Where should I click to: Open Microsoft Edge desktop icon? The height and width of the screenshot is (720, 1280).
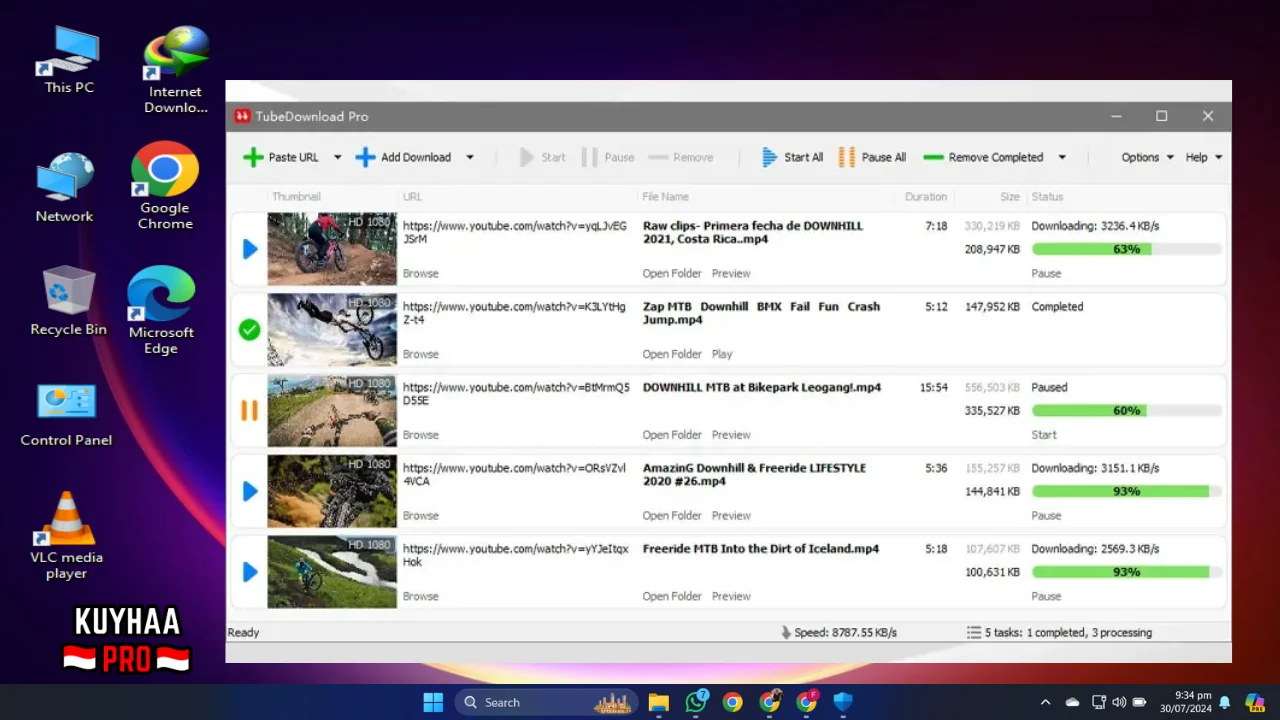coord(160,310)
